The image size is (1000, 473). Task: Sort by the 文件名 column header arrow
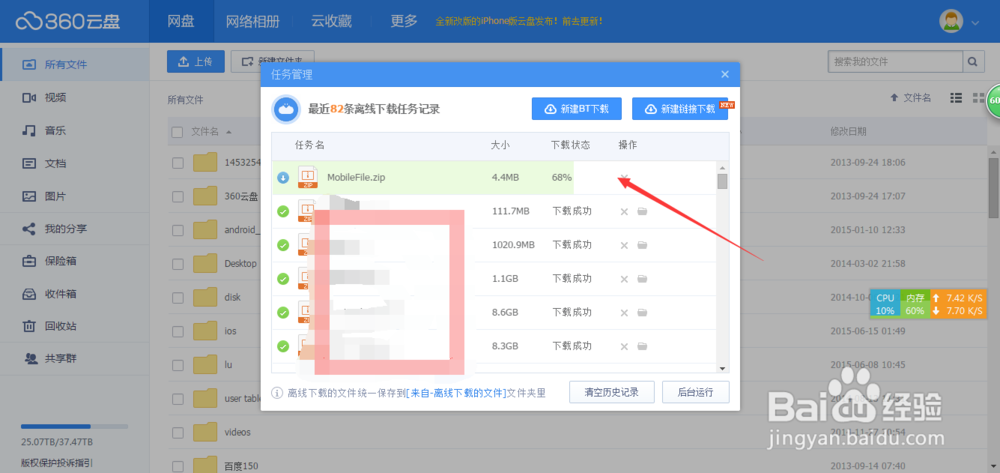pyautogui.click(x=228, y=132)
